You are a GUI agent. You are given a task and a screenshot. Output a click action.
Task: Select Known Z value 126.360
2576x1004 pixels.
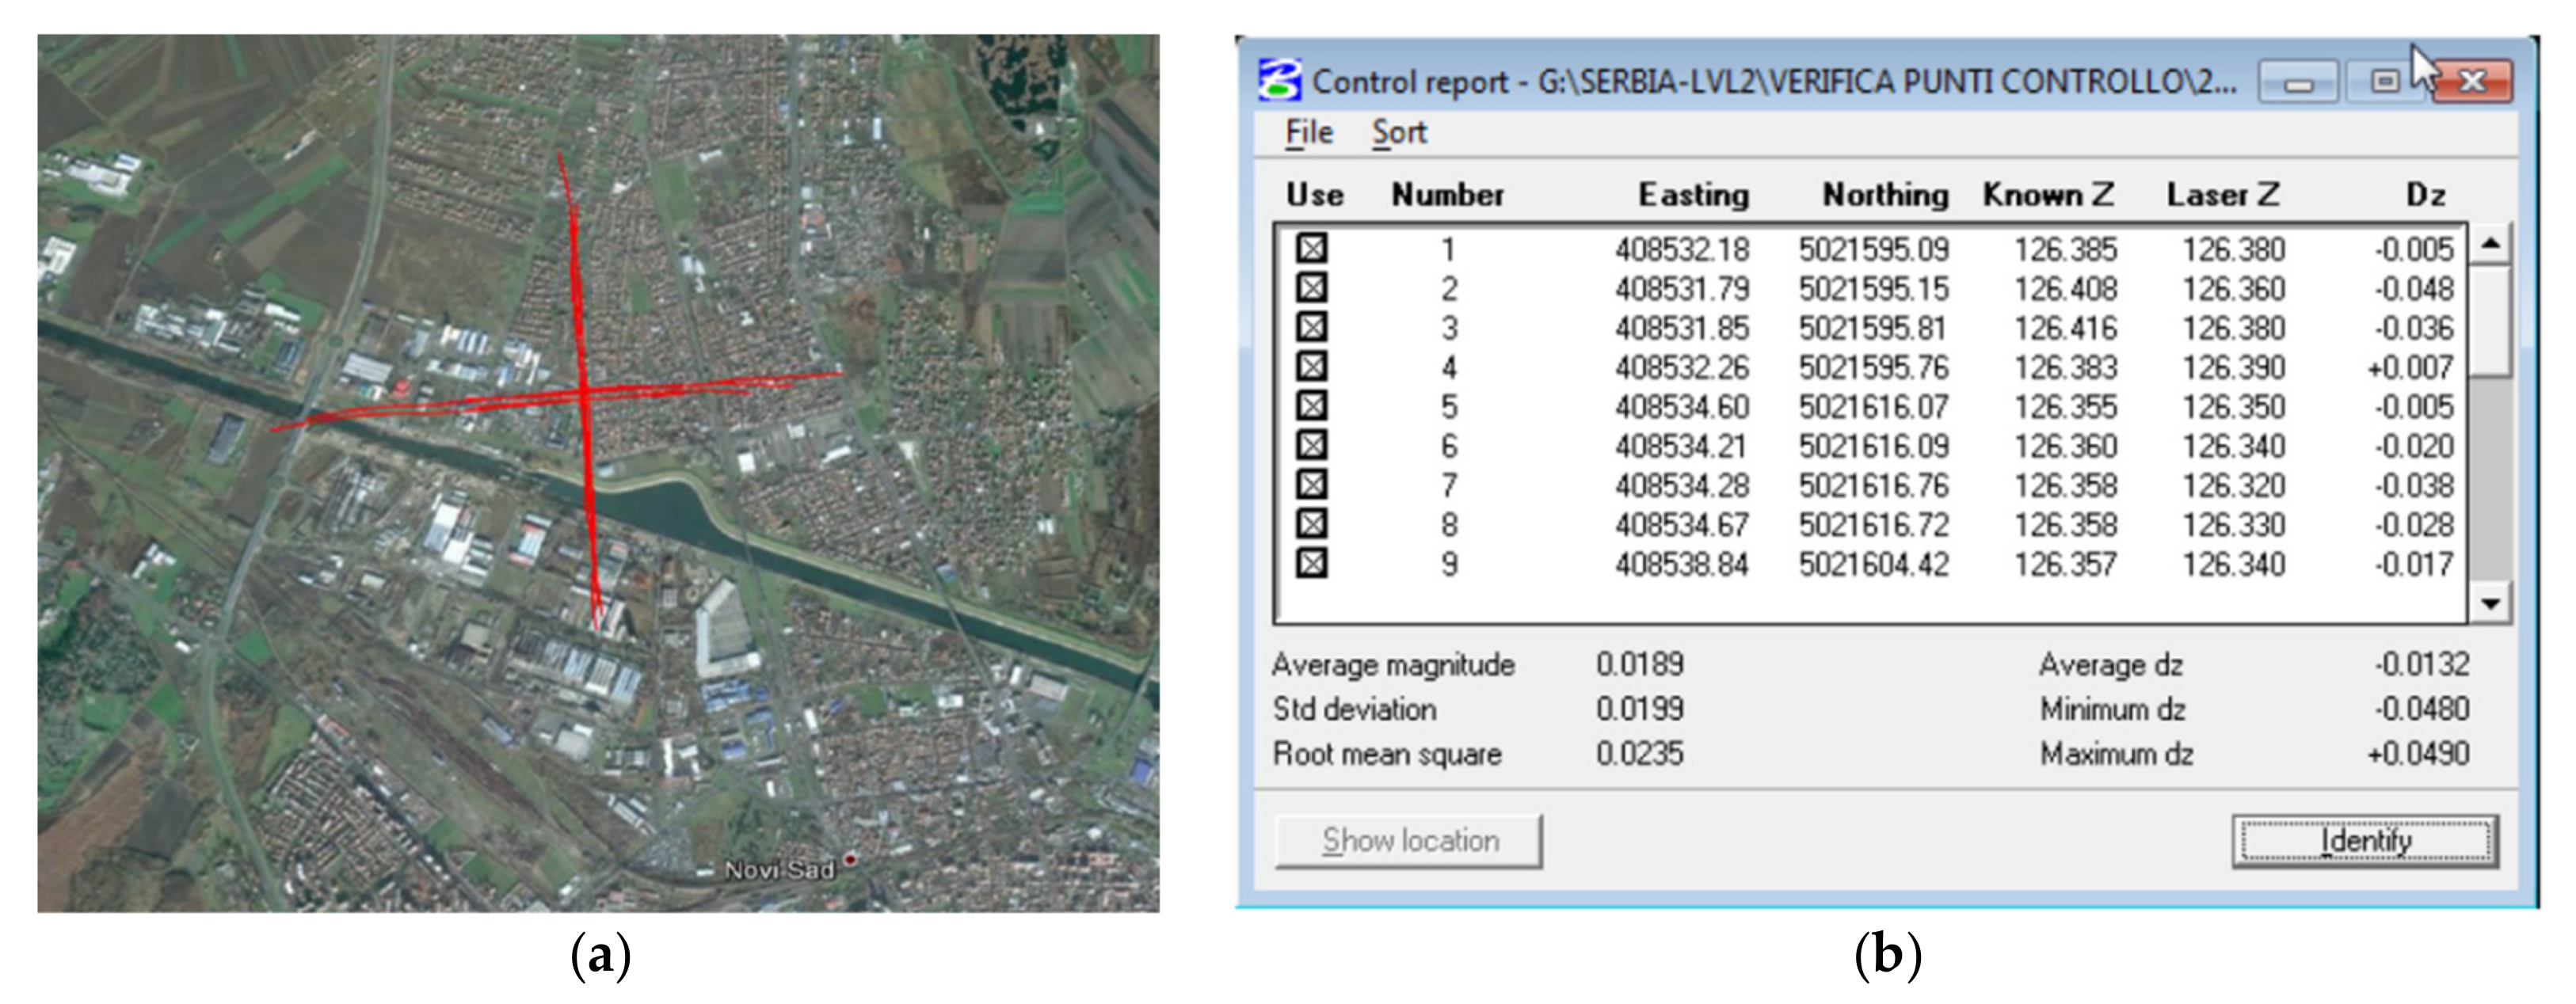[x=2066, y=446]
